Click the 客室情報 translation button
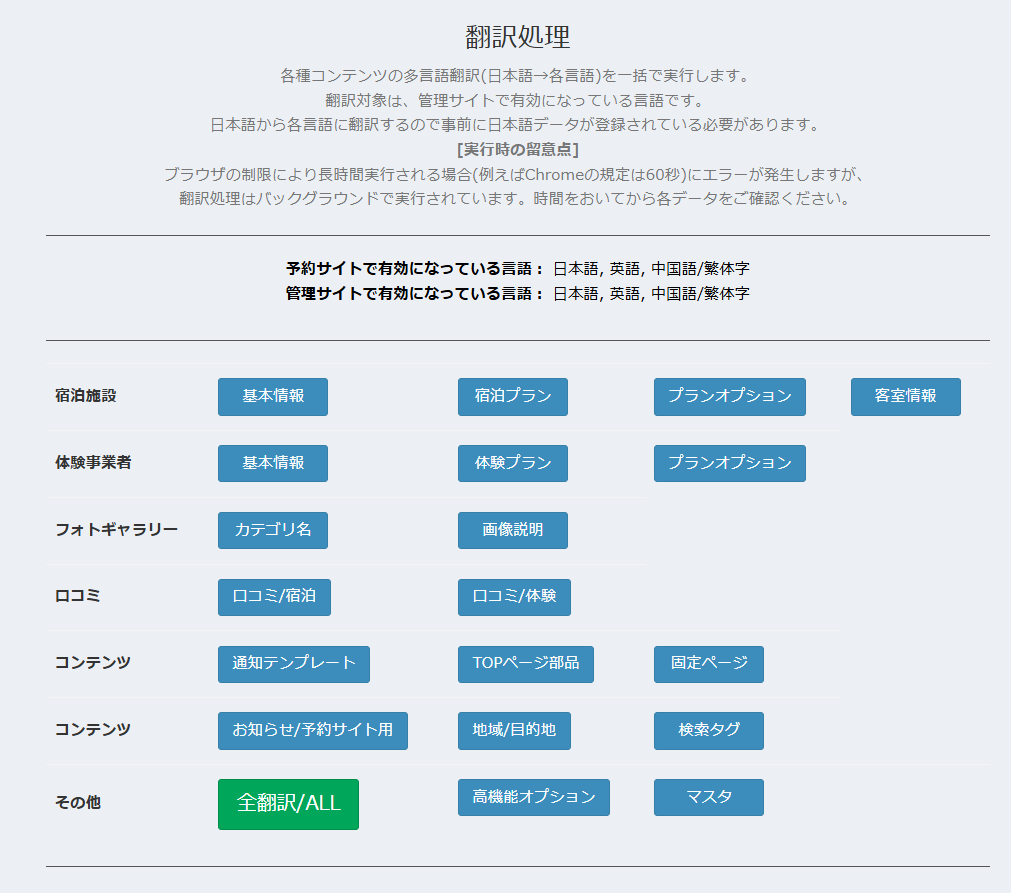Screen dimensions: 1011x893 click(x=905, y=397)
